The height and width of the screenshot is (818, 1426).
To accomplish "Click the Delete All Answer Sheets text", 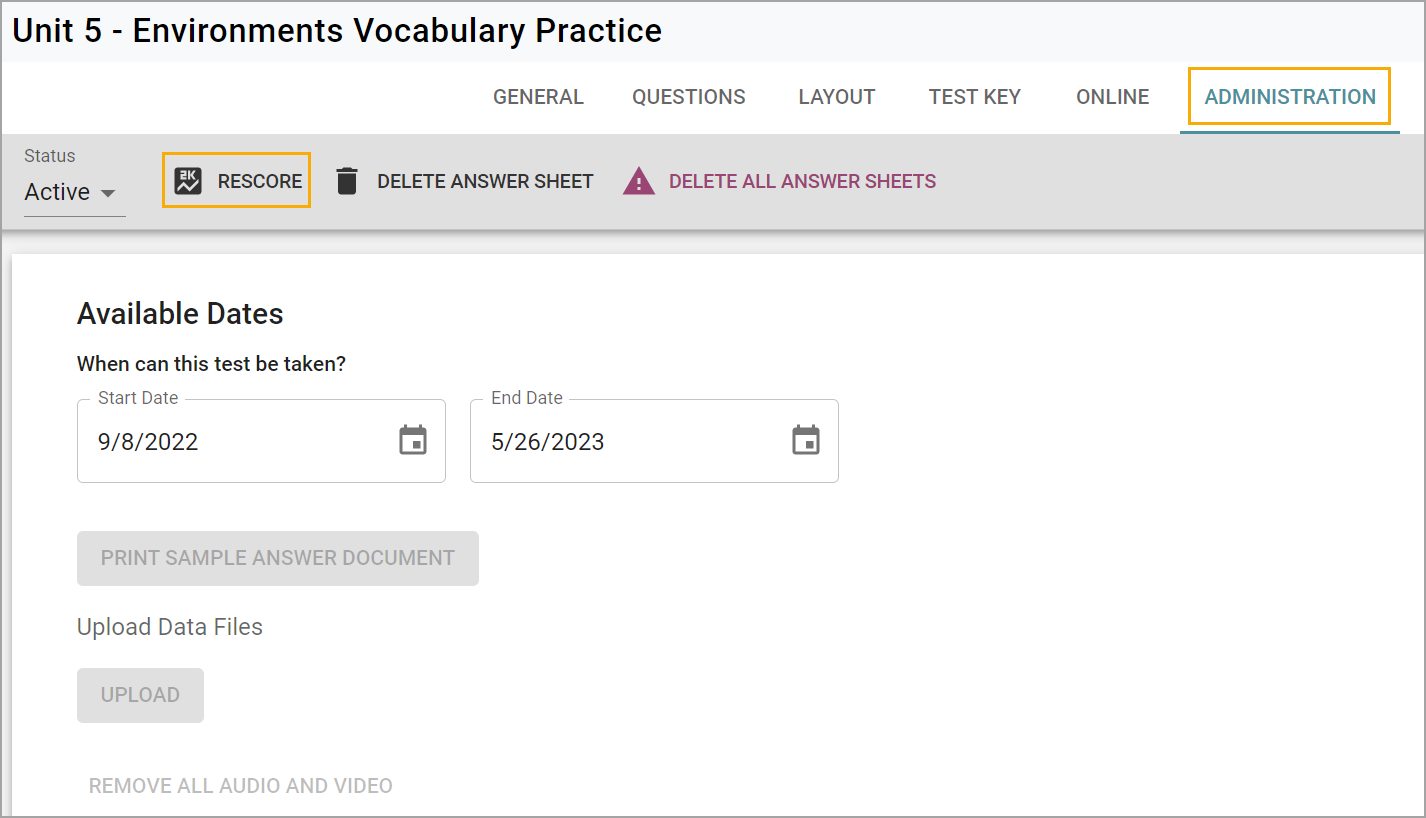I will [802, 182].
